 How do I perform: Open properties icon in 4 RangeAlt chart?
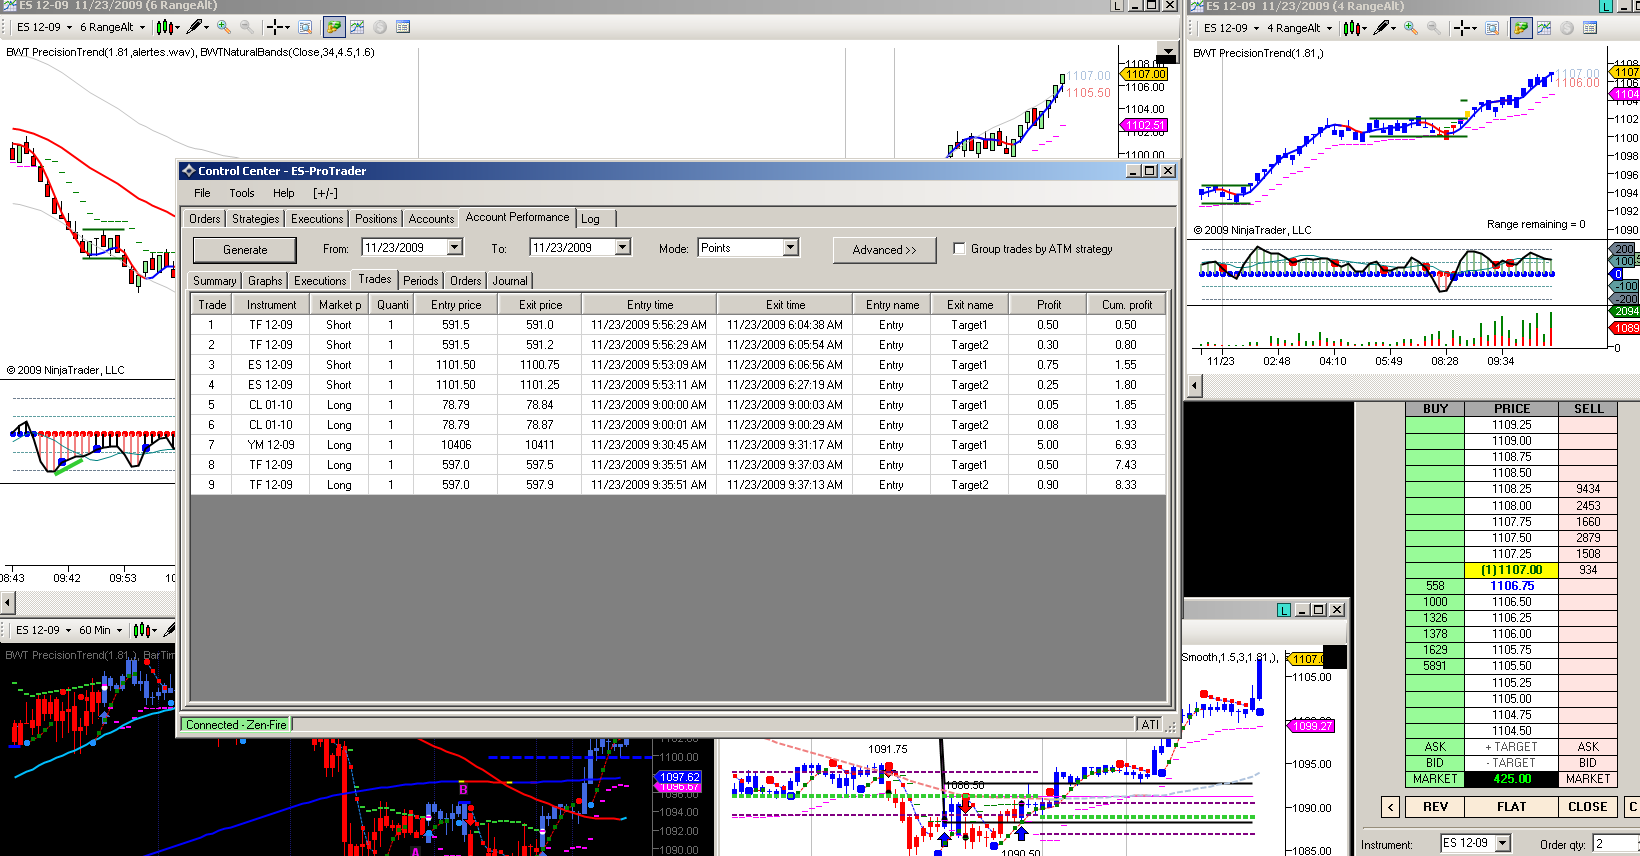pos(1590,28)
